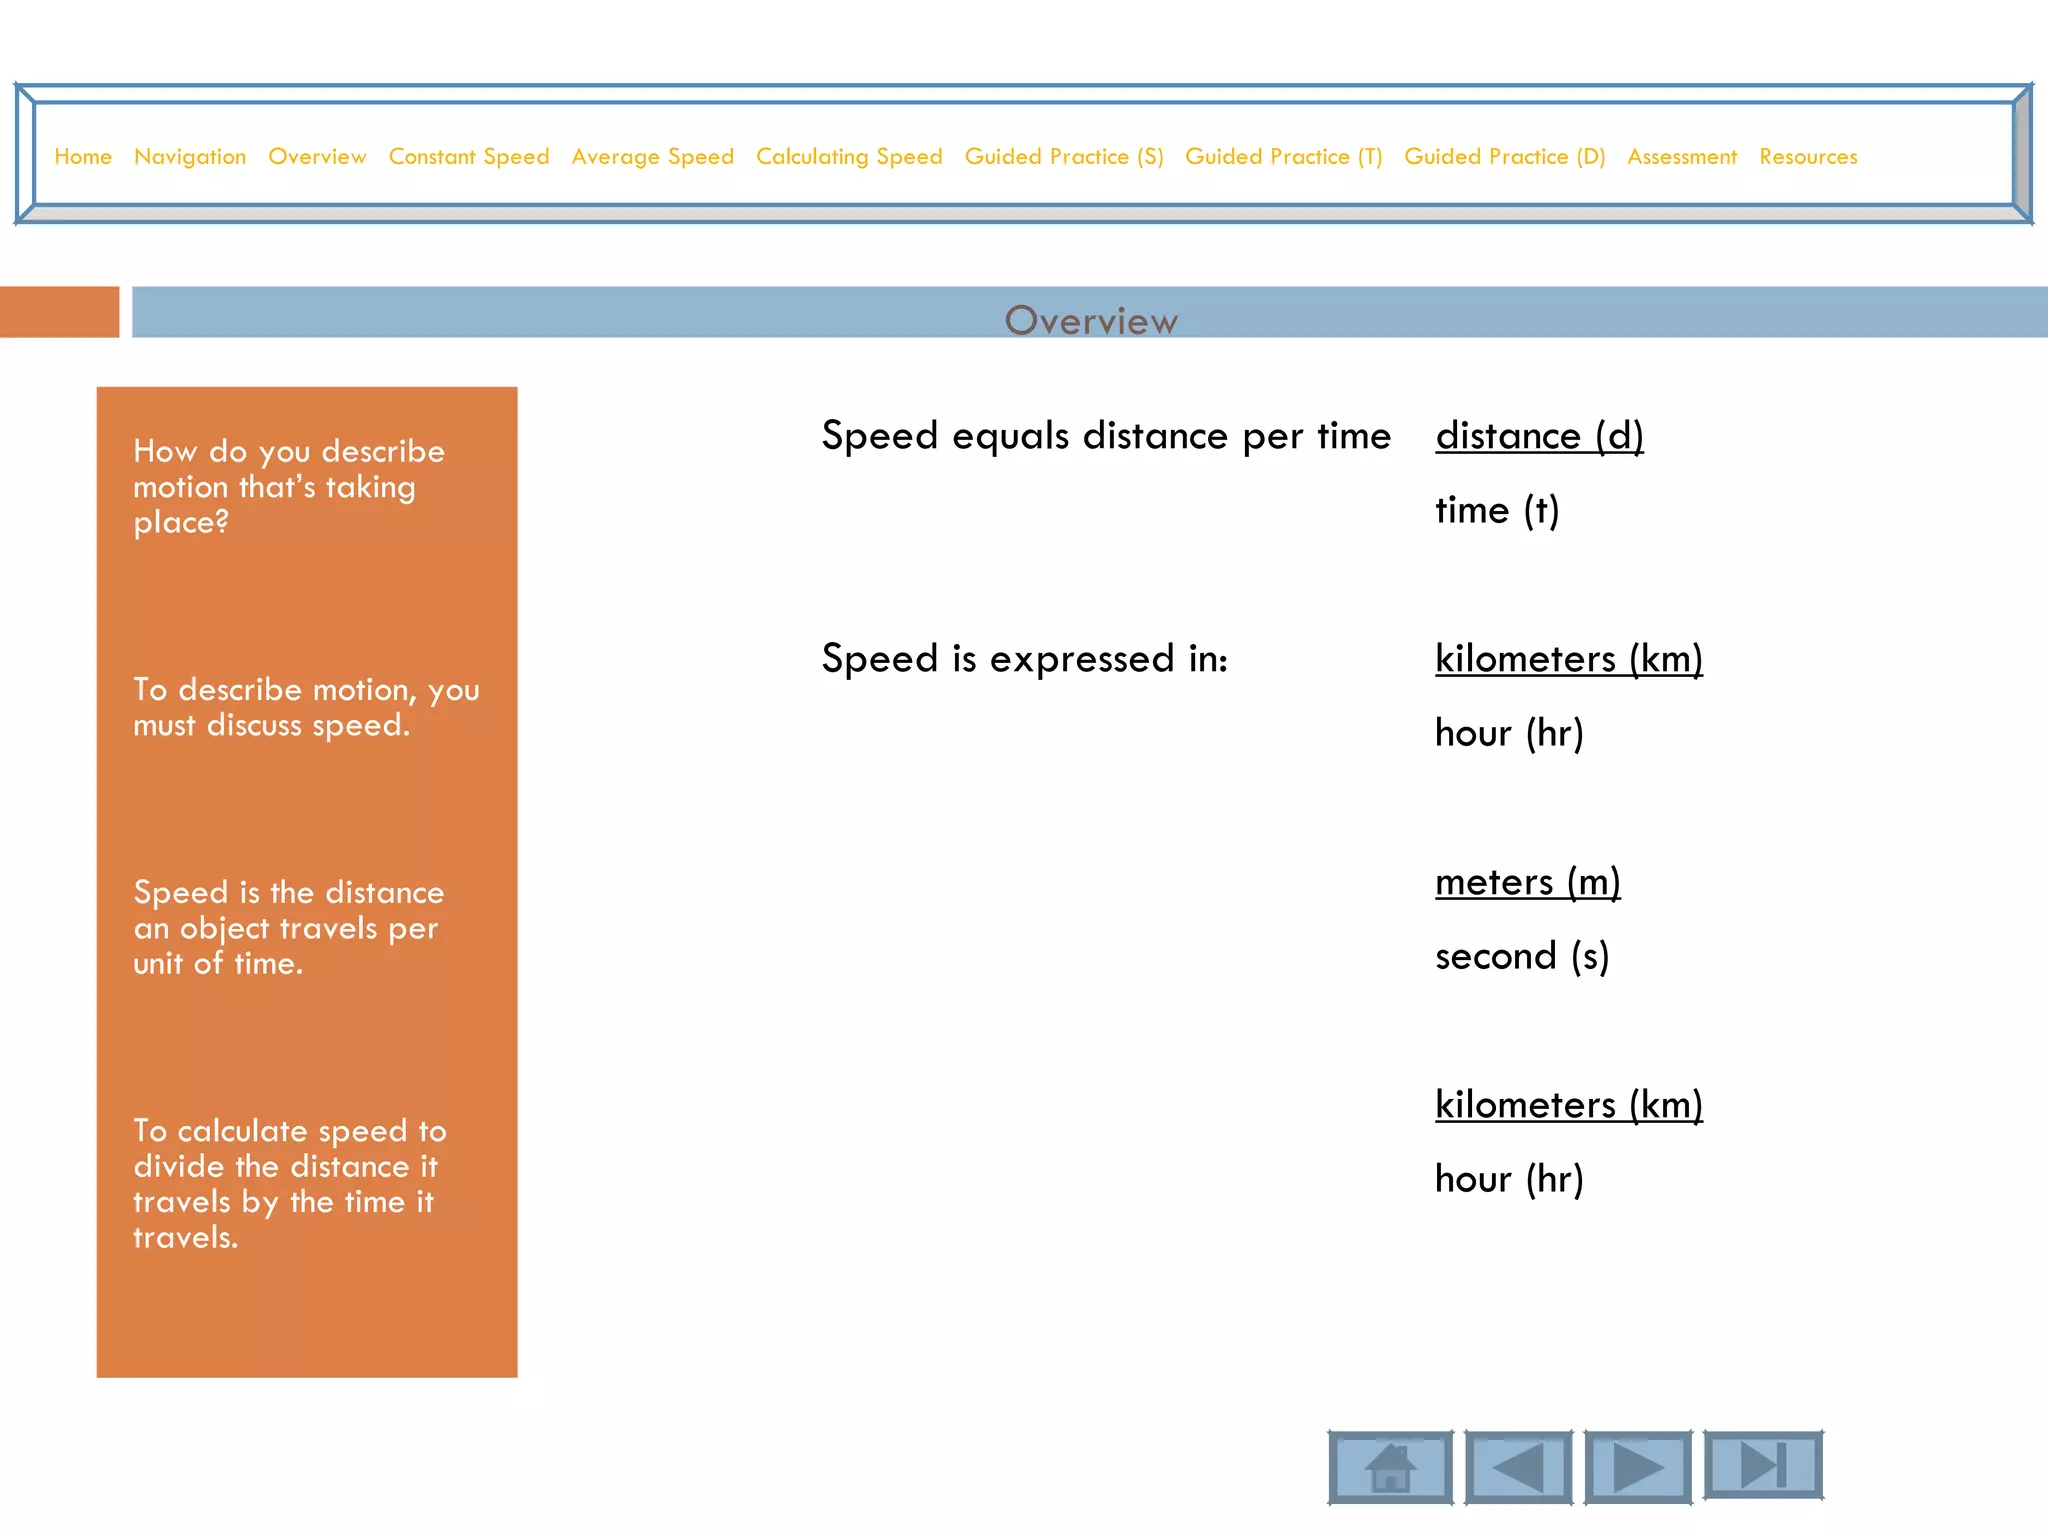Open the Home link in navigation bar
The height and width of the screenshot is (1536, 2048).
(83, 157)
